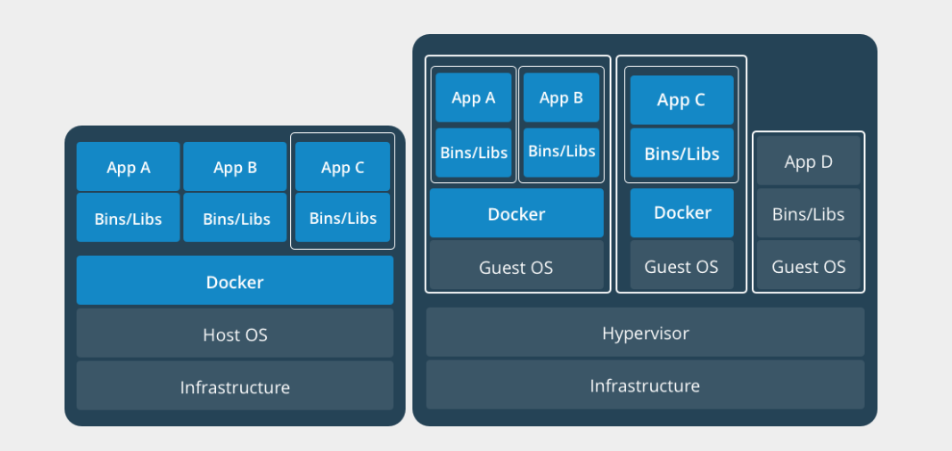Click App B in the Host OS diagram
Viewport: 952px width, 451px height.
click(235, 166)
